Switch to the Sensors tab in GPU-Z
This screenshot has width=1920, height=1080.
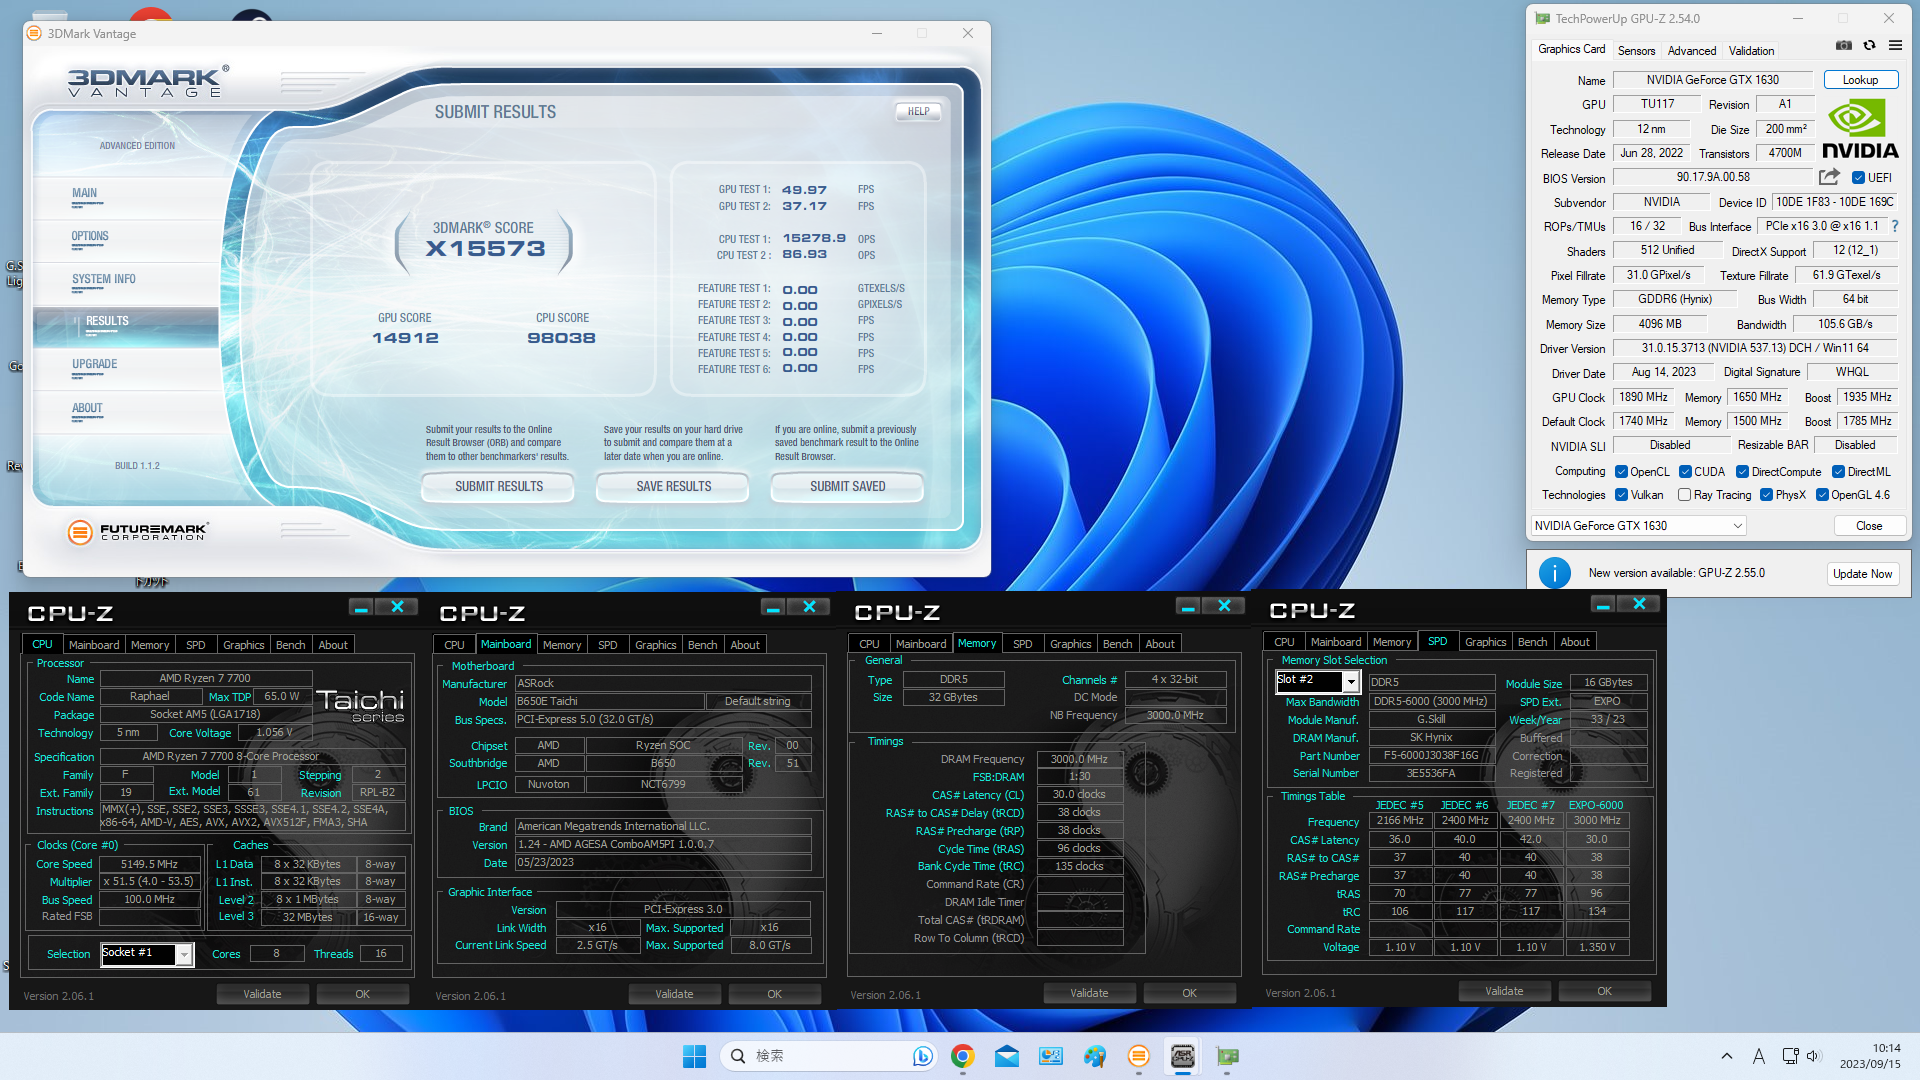click(1636, 50)
